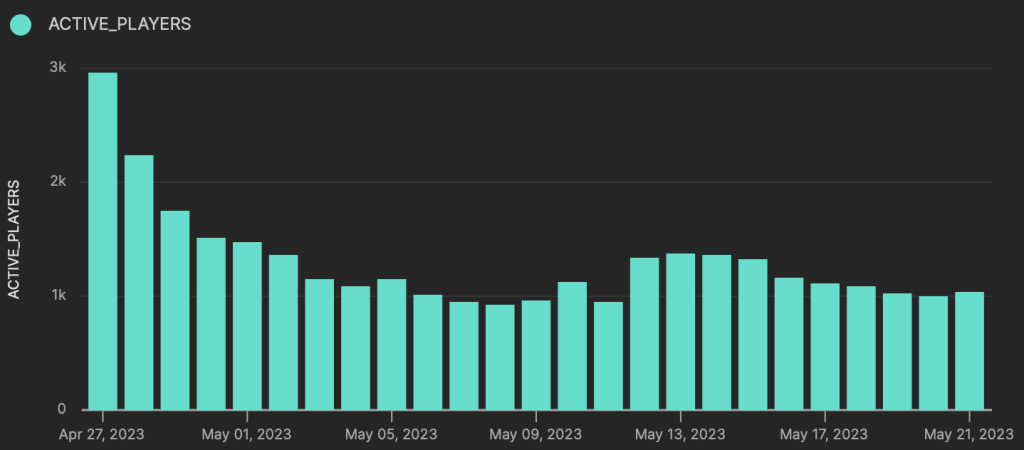
Task: Select the bar above the May 13, 2023 tick
Action: (680, 332)
